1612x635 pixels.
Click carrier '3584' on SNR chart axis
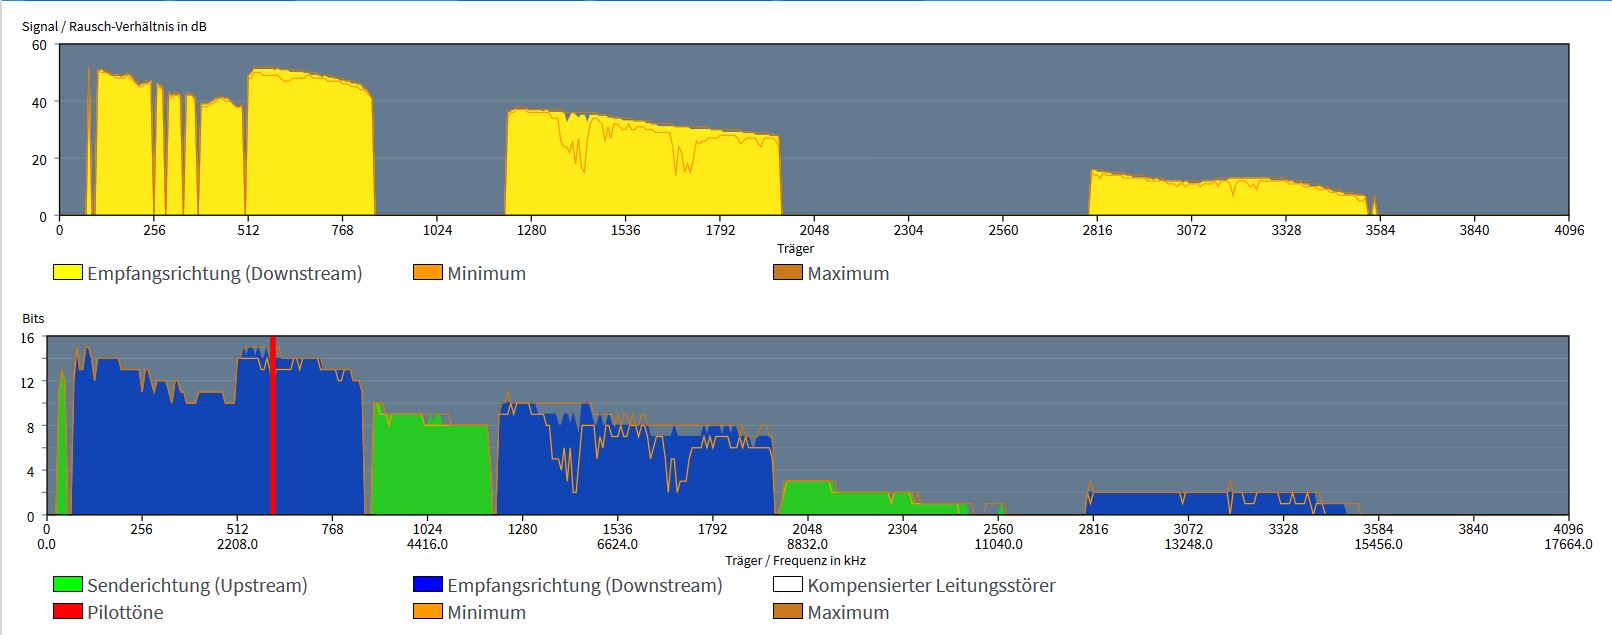coord(1380,230)
